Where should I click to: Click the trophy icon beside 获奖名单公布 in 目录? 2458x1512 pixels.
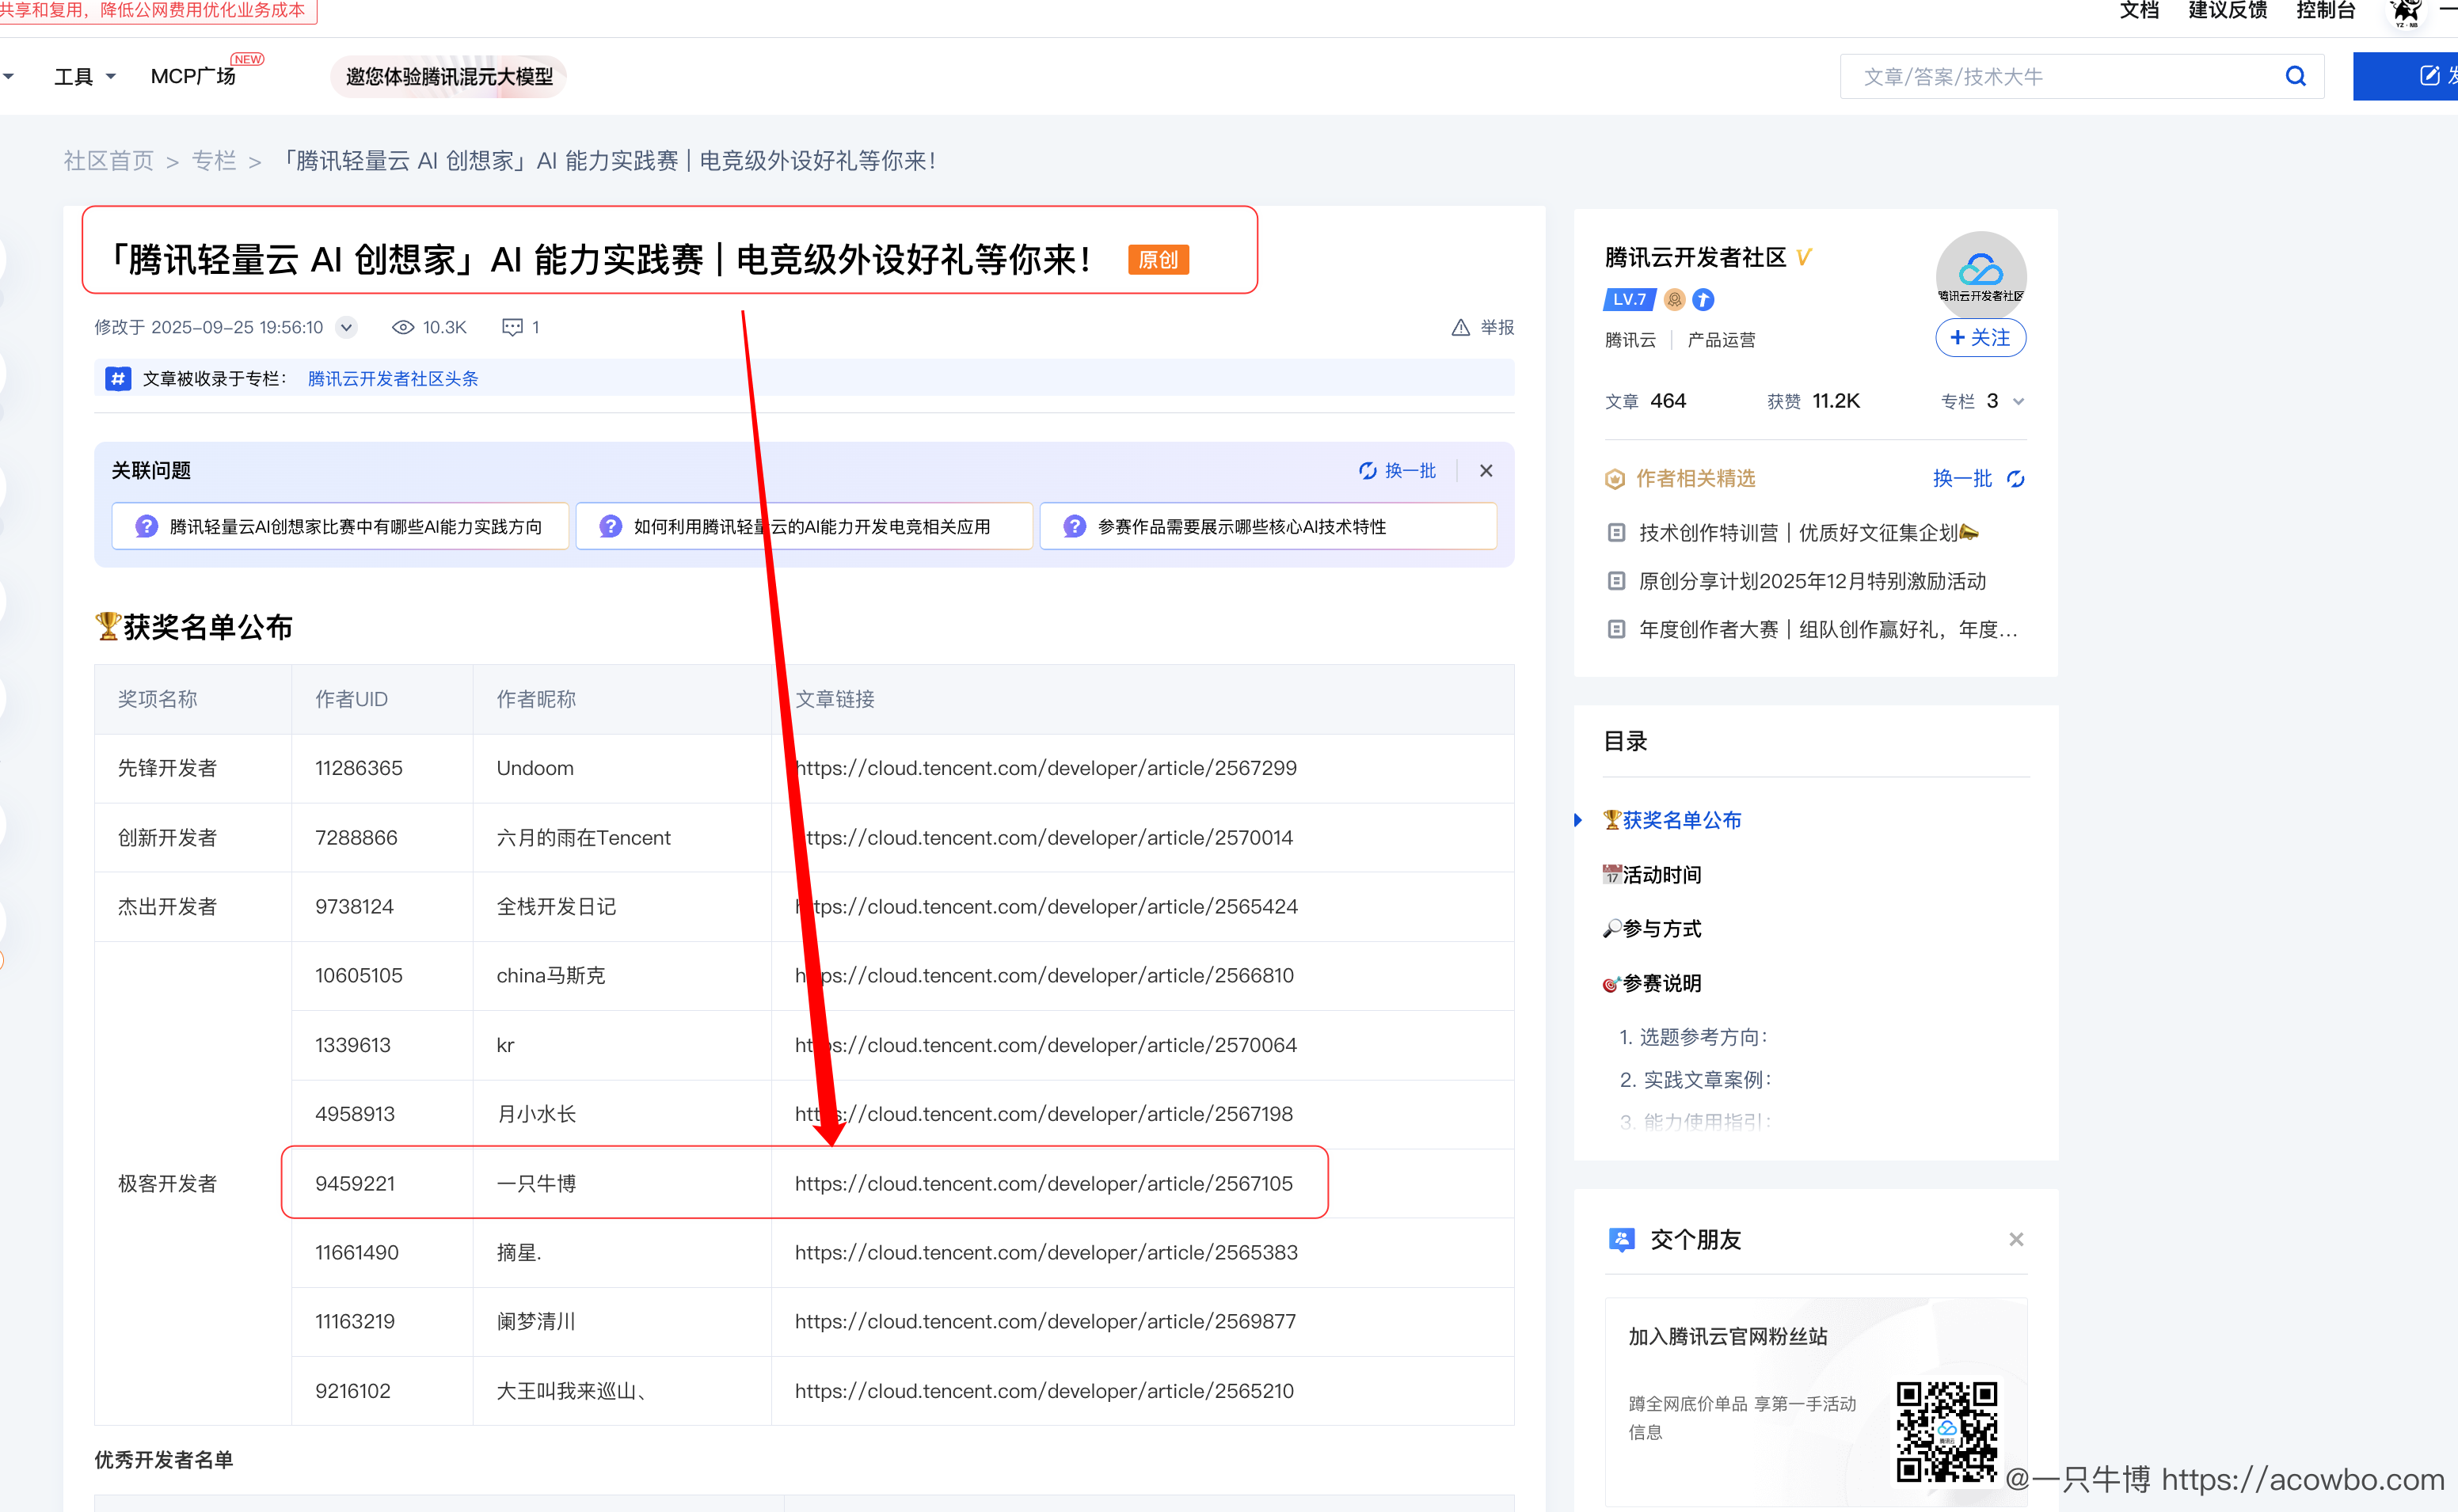pos(1612,819)
